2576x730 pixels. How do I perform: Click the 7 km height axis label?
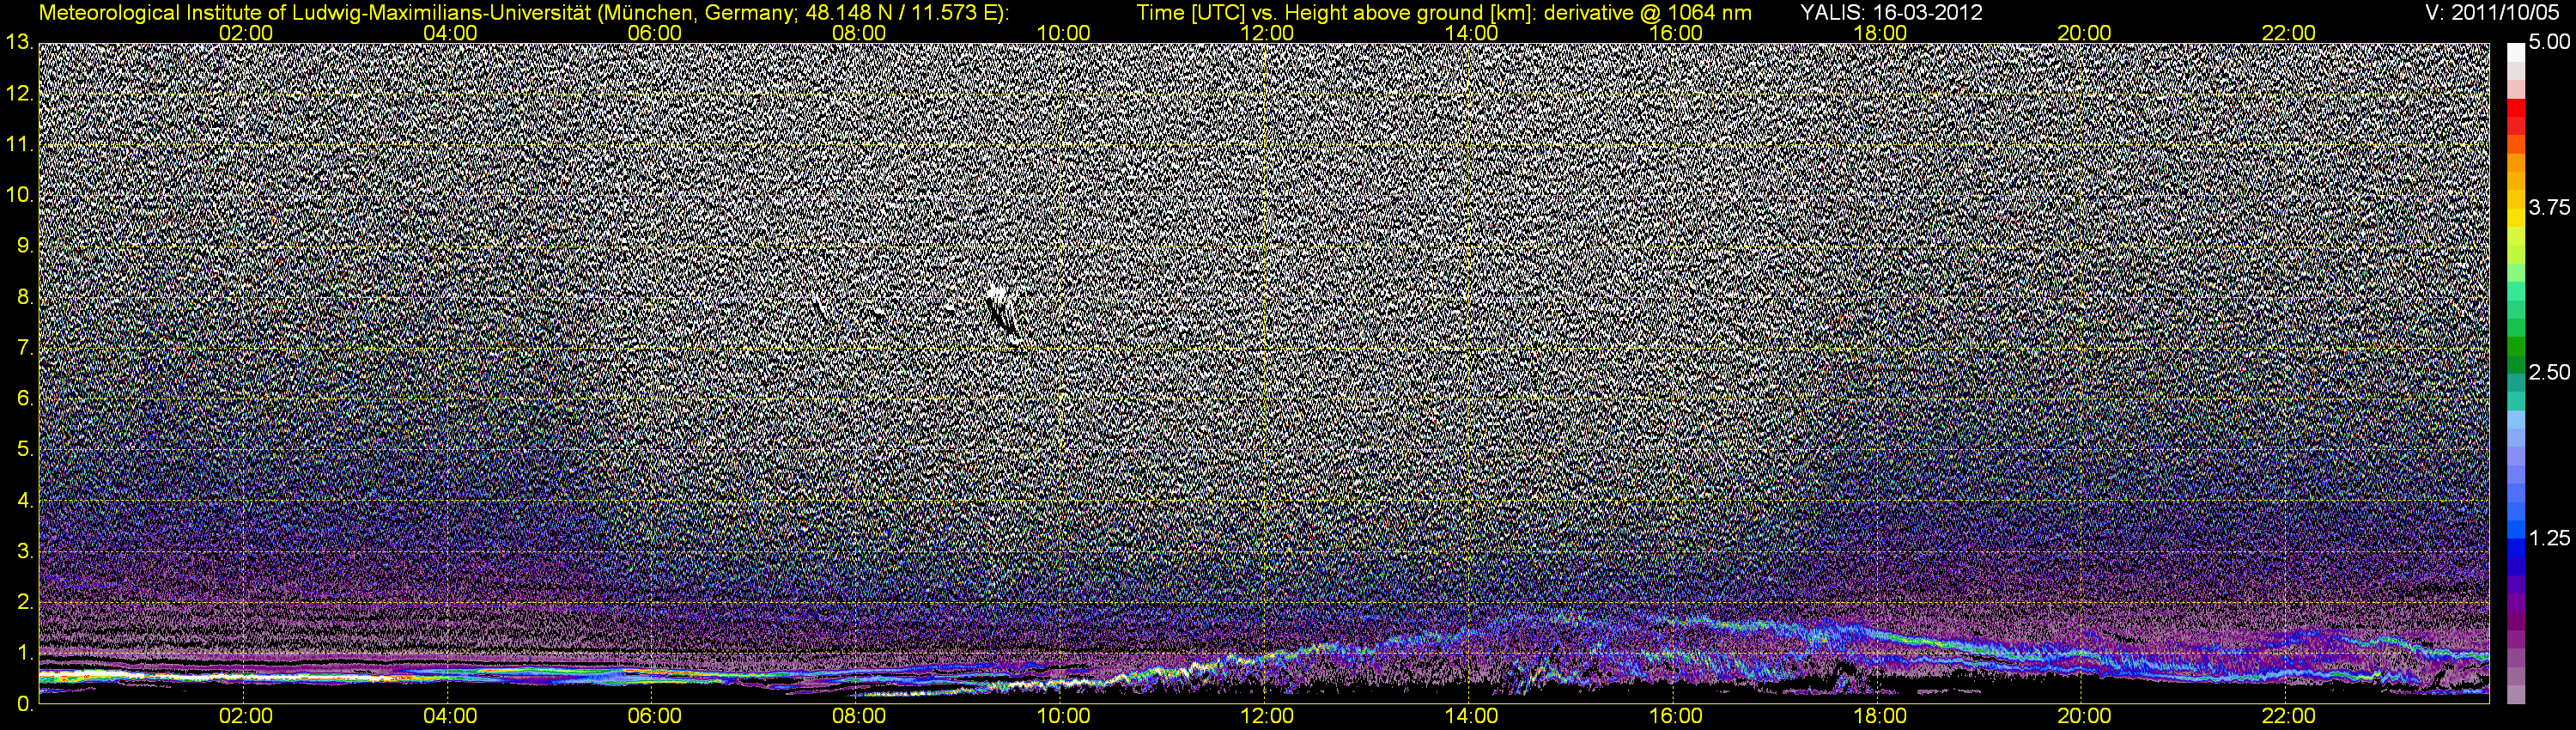(x=24, y=348)
